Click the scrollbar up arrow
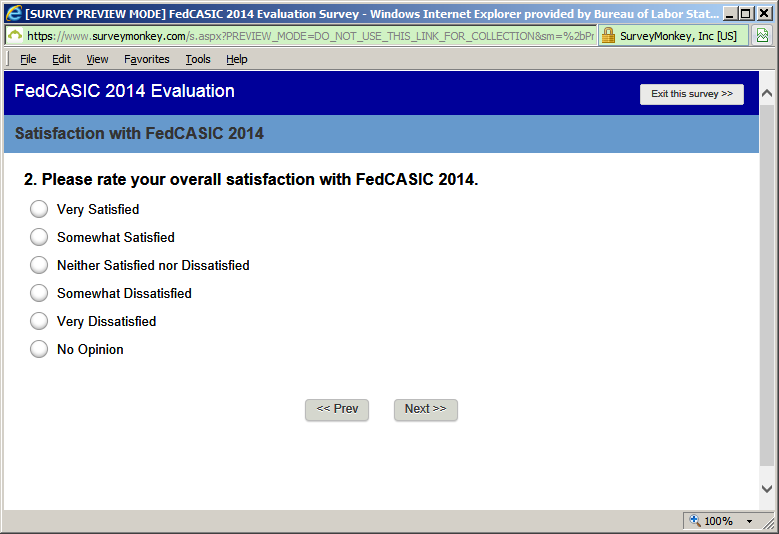 [x=767, y=93]
